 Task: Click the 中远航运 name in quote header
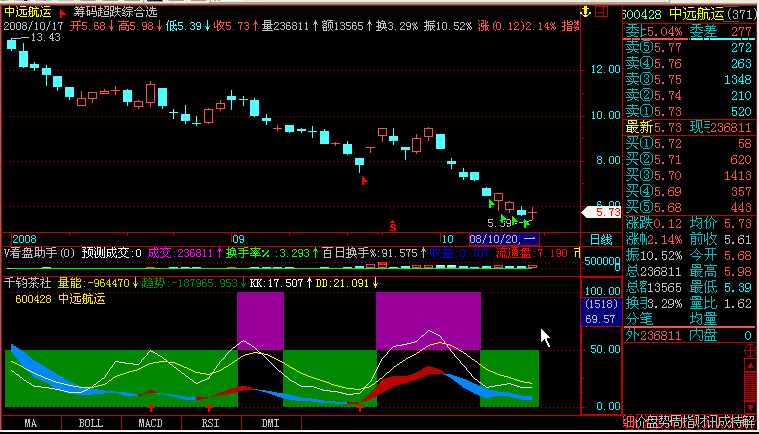[x=696, y=15]
